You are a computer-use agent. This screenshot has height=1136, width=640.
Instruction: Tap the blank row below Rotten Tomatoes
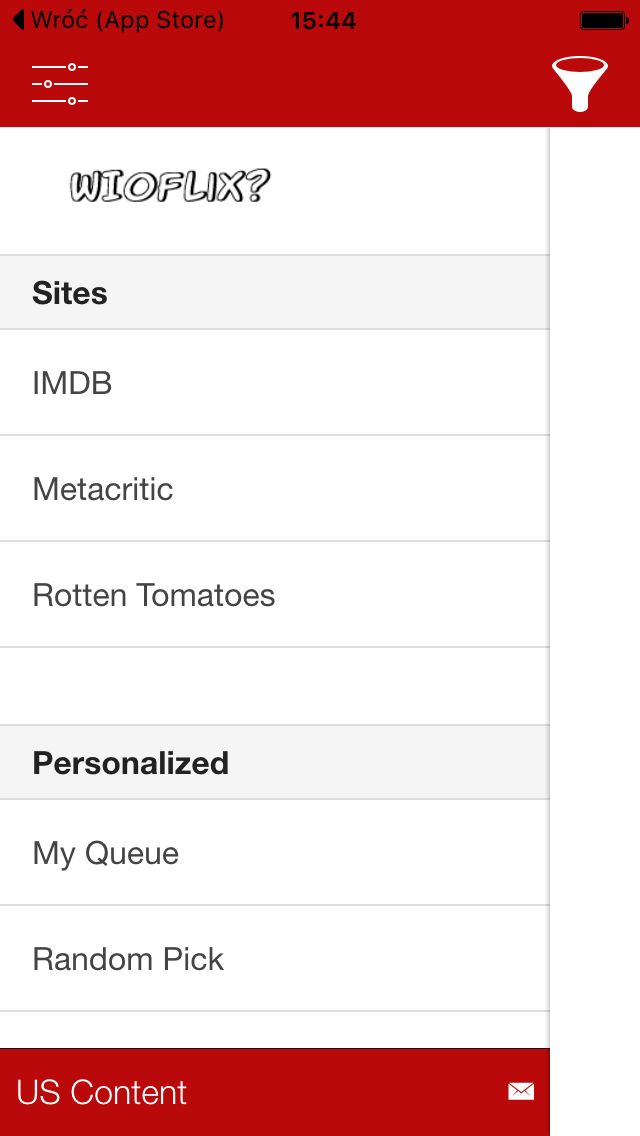coord(275,686)
